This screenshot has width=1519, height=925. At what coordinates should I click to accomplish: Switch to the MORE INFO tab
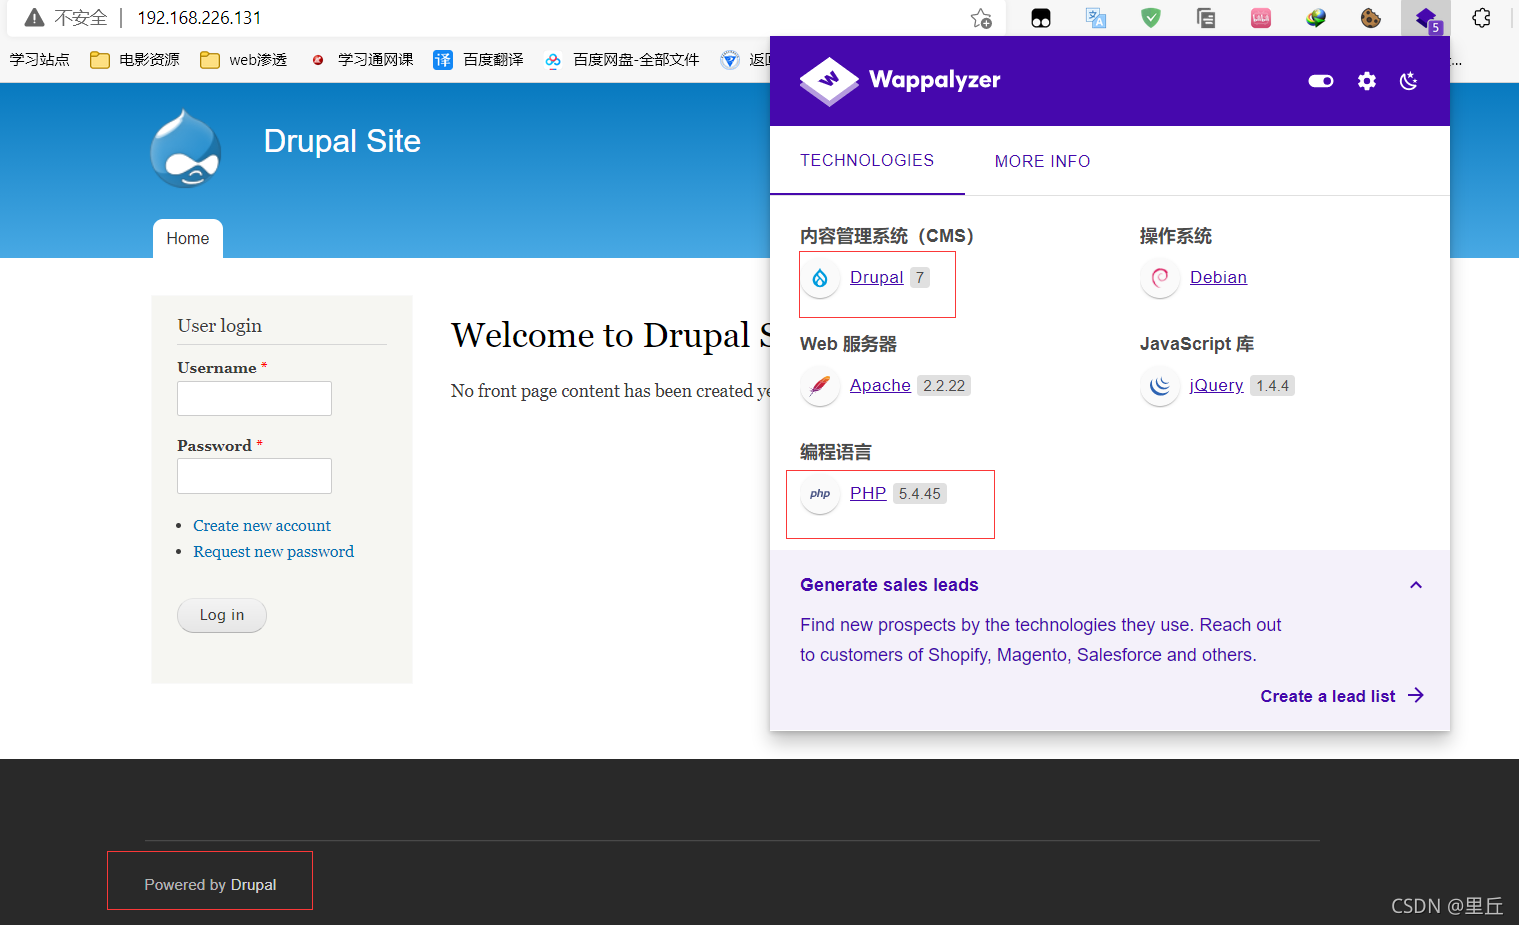point(1042,161)
